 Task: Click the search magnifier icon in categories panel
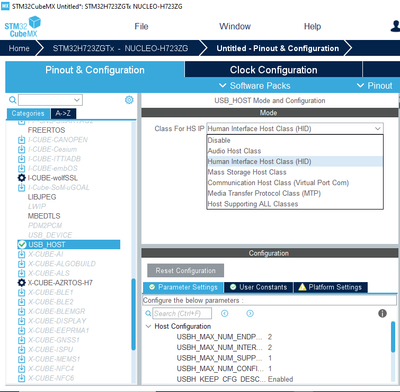(12, 100)
